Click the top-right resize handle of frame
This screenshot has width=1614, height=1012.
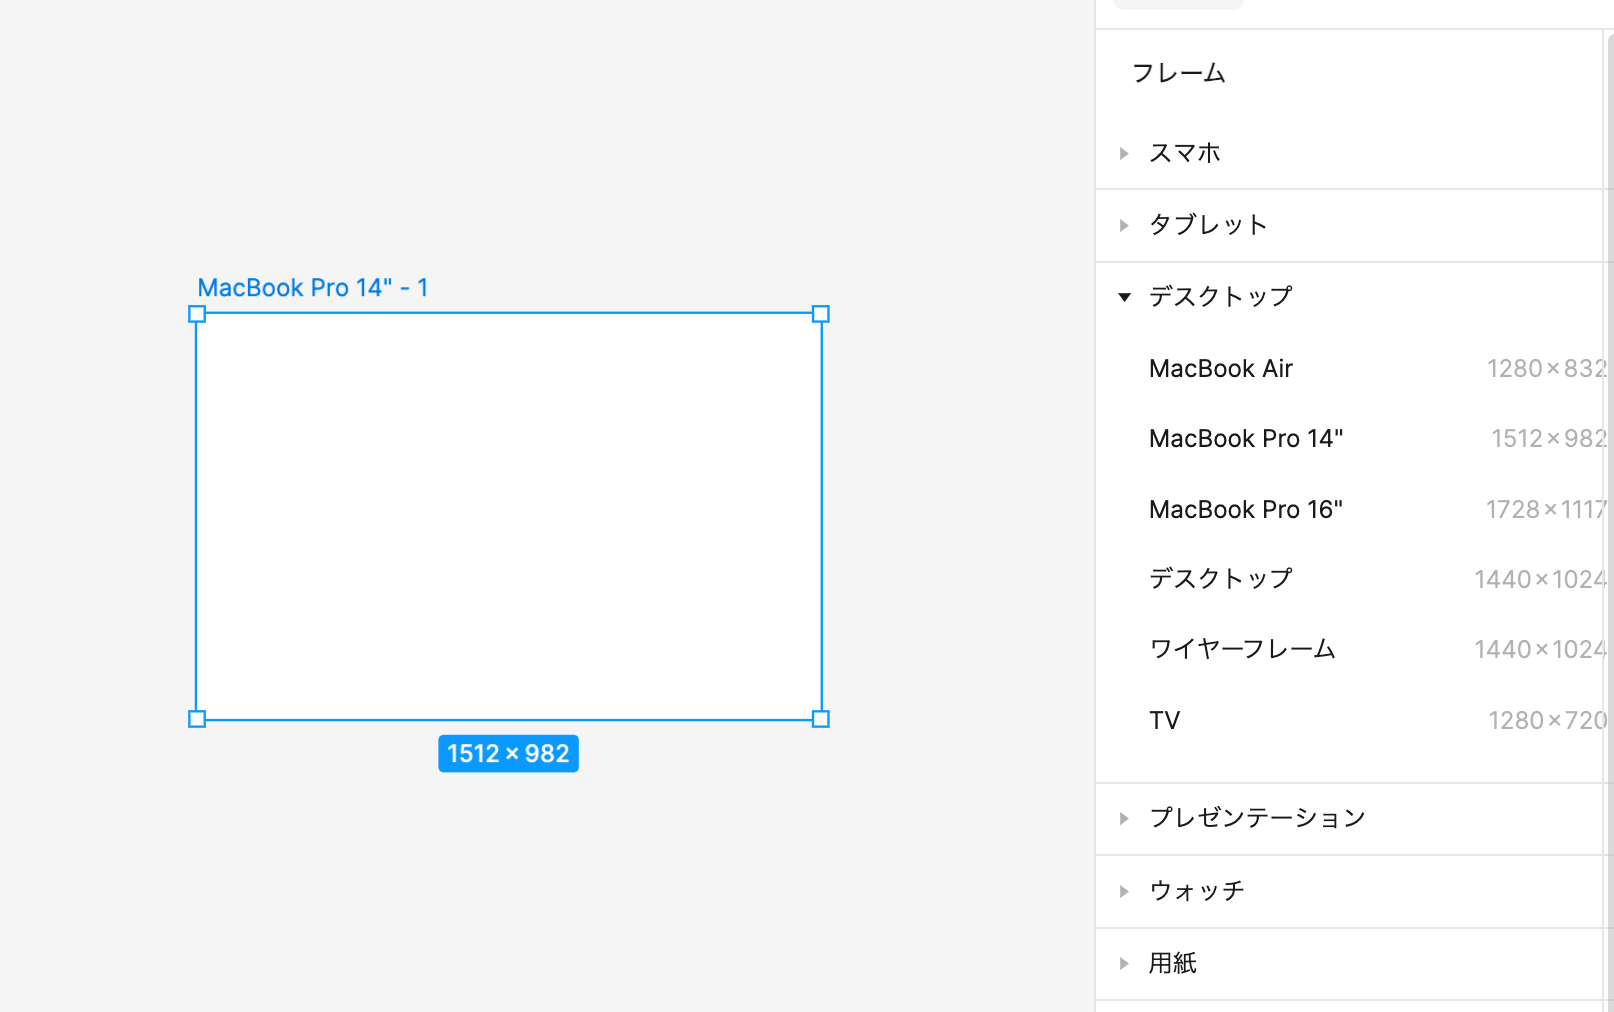point(821,314)
